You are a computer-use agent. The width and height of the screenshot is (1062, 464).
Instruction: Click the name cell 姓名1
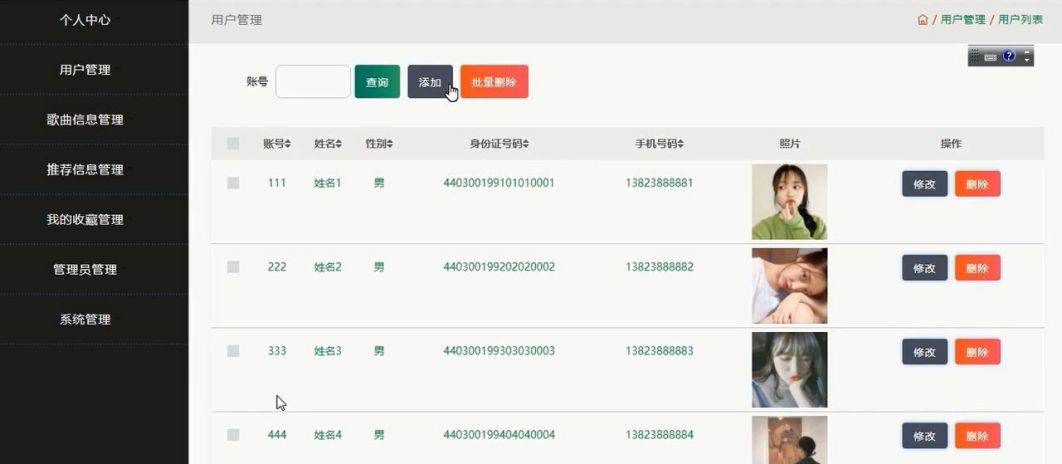pyautogui.click(x=328, y=183)
